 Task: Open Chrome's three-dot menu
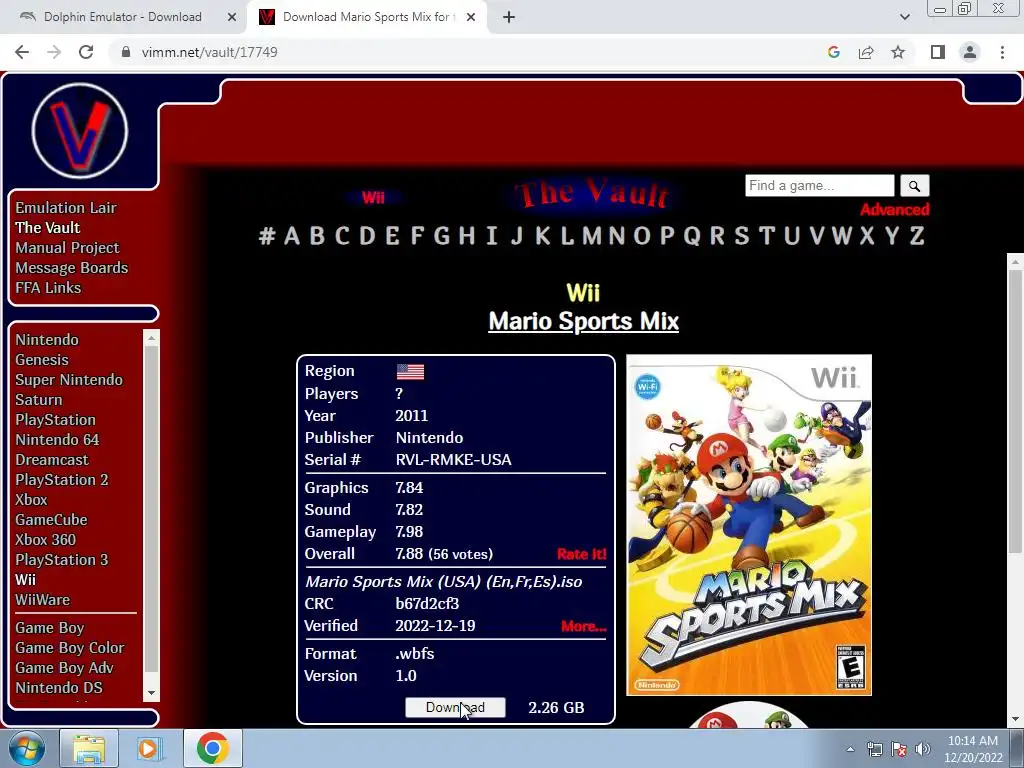[1002, 52]
